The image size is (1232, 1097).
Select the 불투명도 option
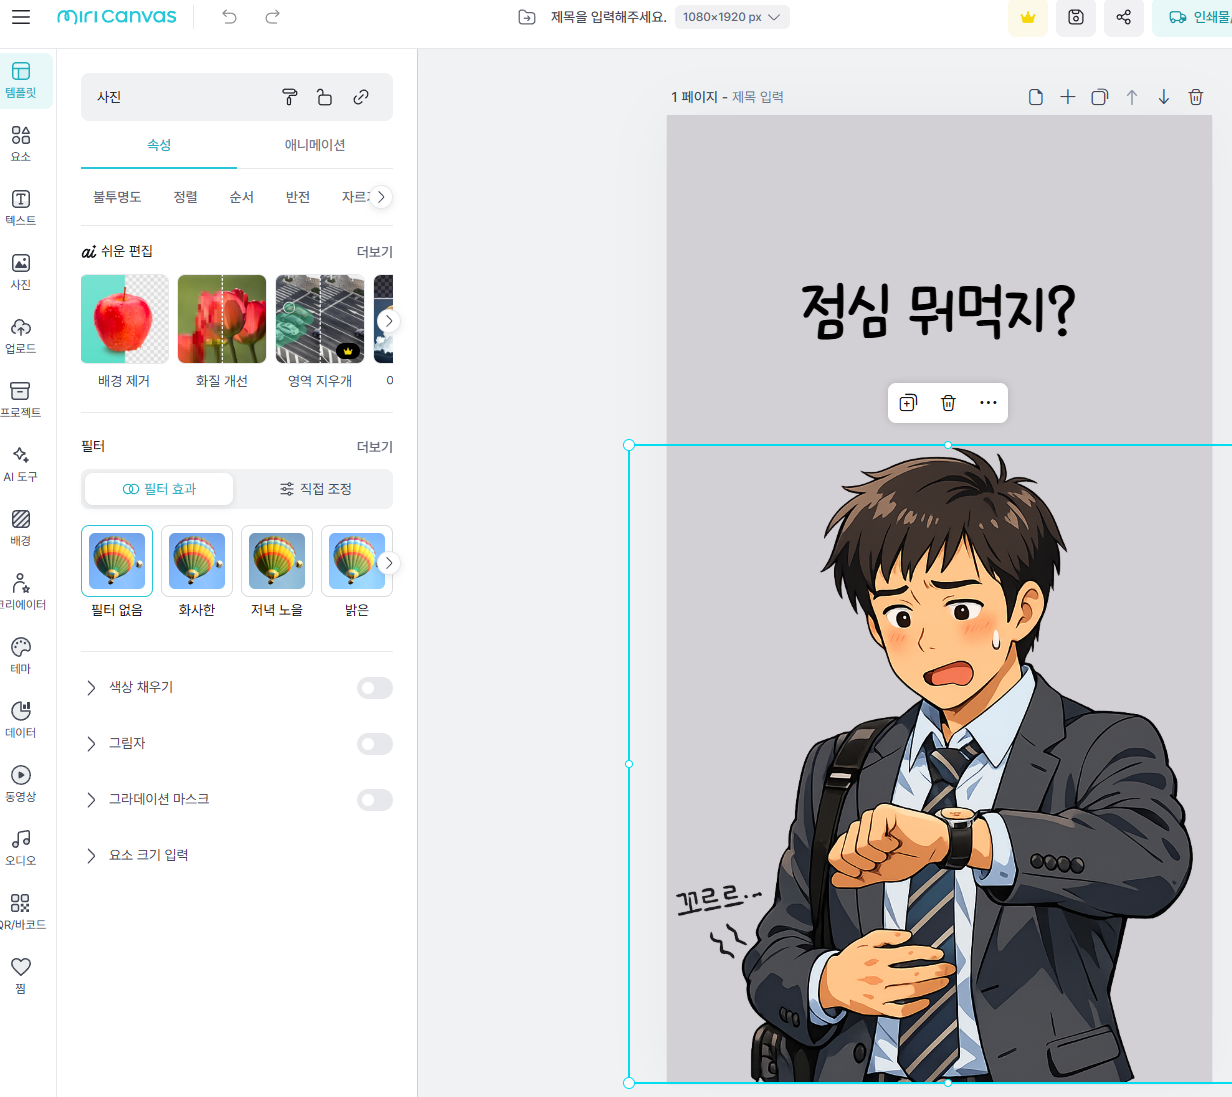coord(117,197)
